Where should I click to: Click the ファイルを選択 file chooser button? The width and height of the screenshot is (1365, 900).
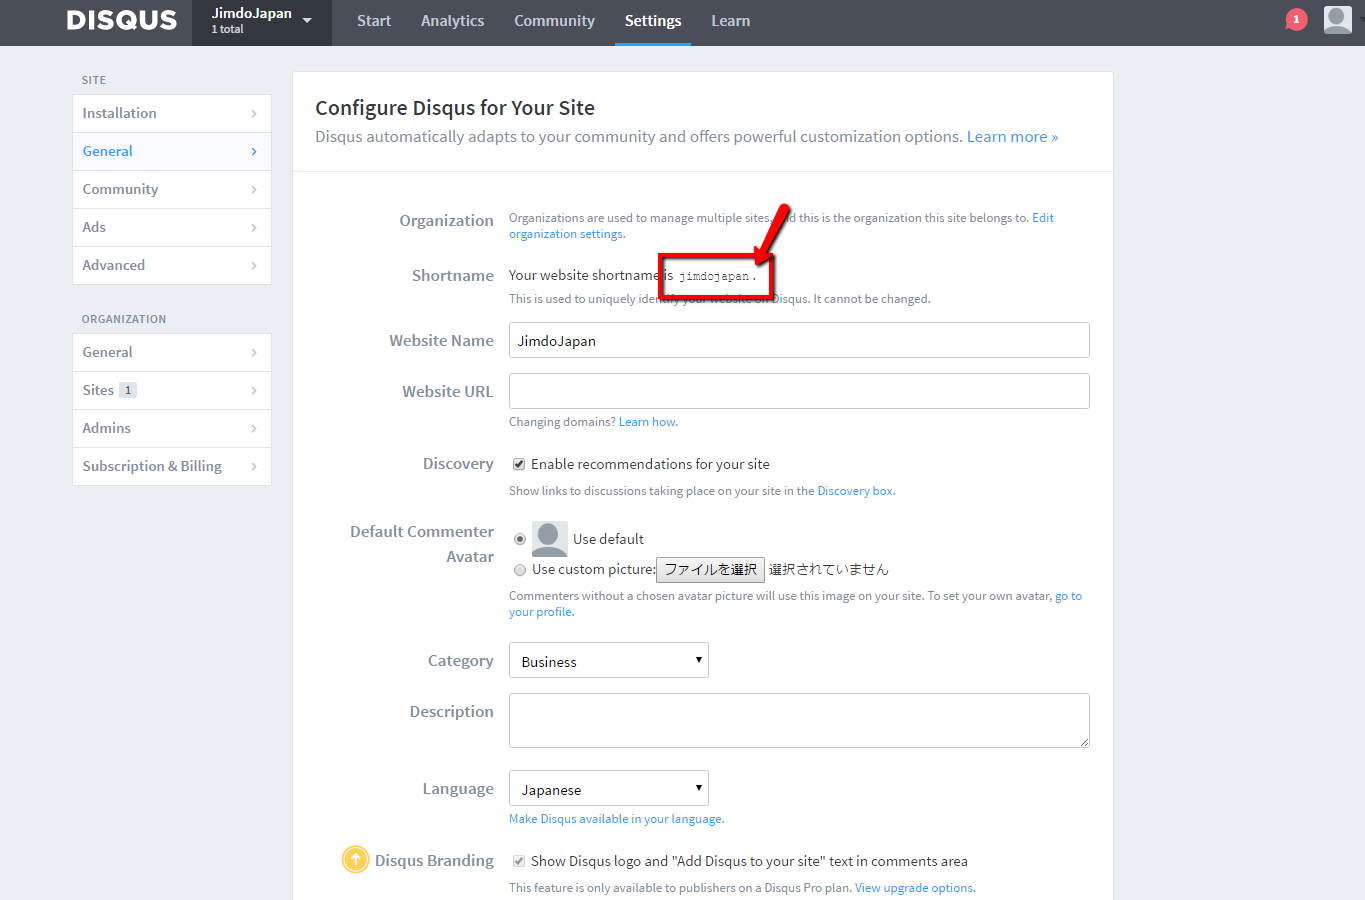(x=710, y=570)
